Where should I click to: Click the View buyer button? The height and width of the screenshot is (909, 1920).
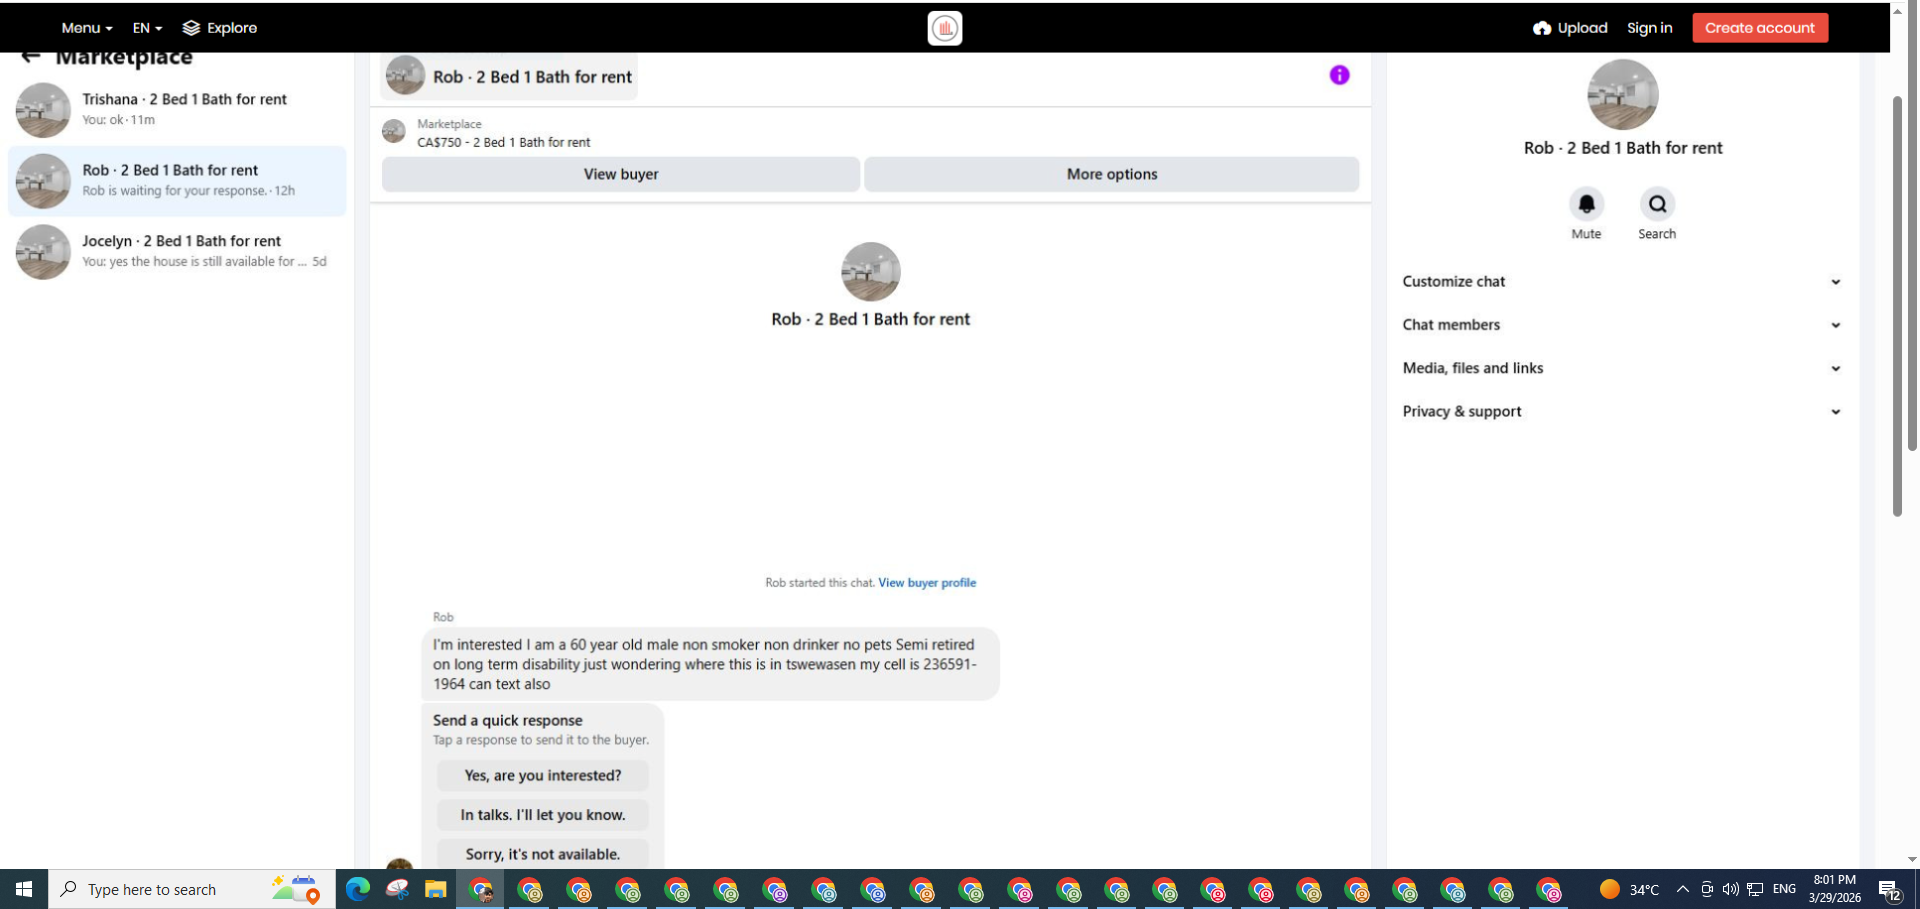621,174
